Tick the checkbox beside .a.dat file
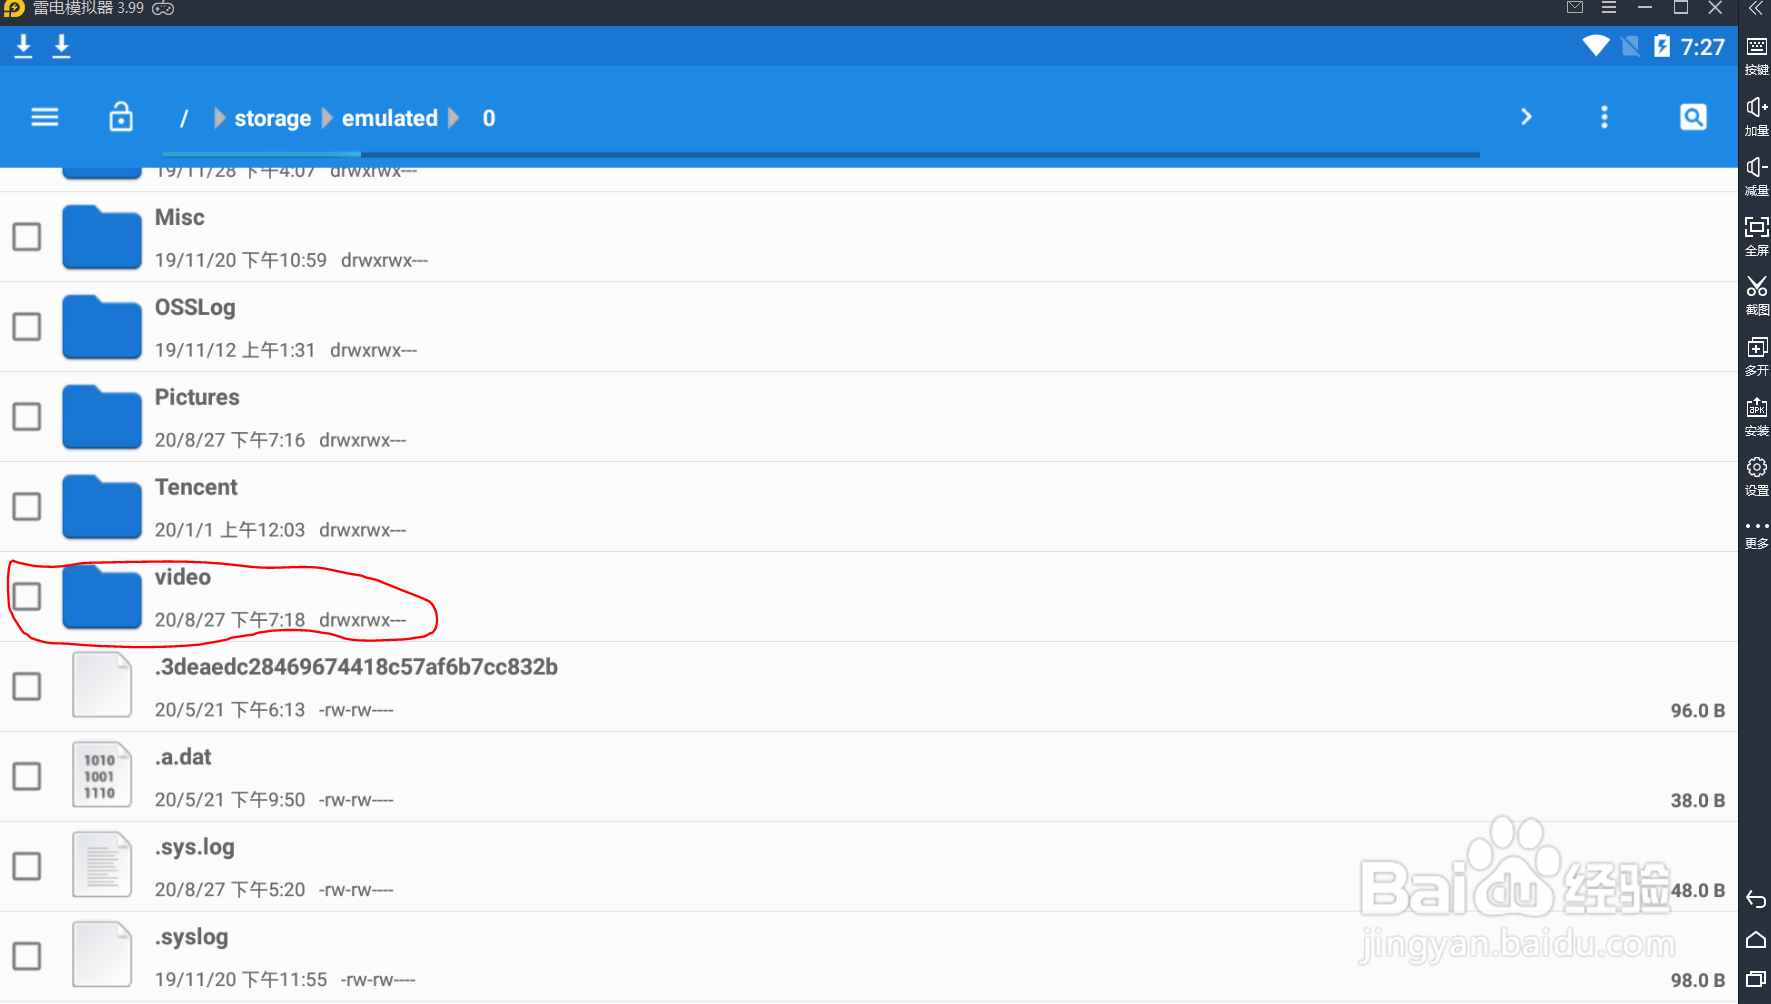The image size is (1771, 1004). [27, 777]
